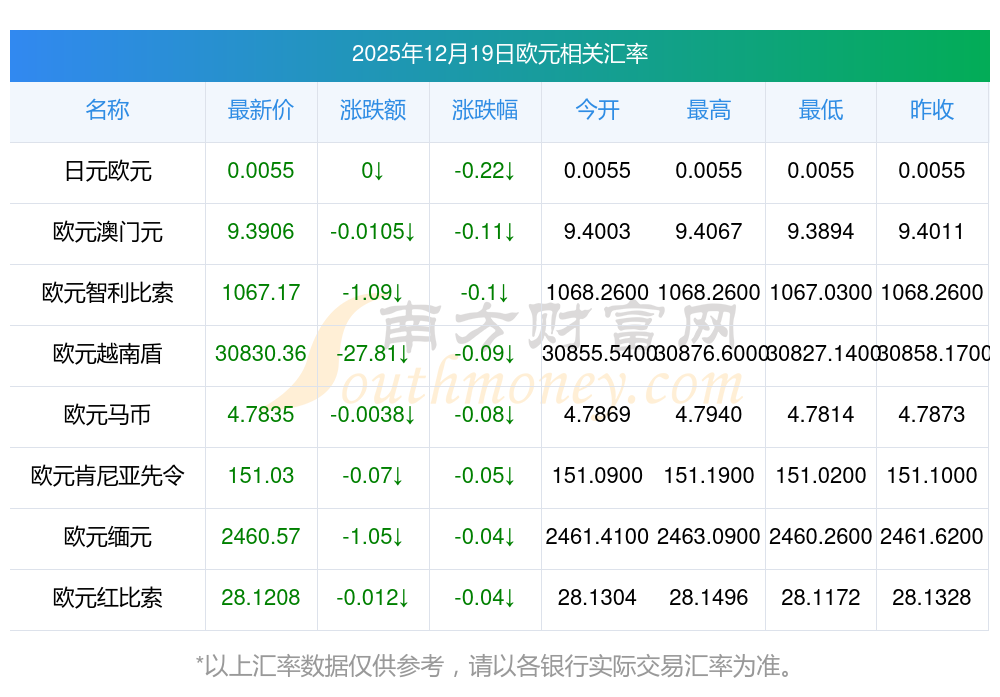Click the 涨跌幅 column header
1000x697 pixels.
(x=485, y=110)
